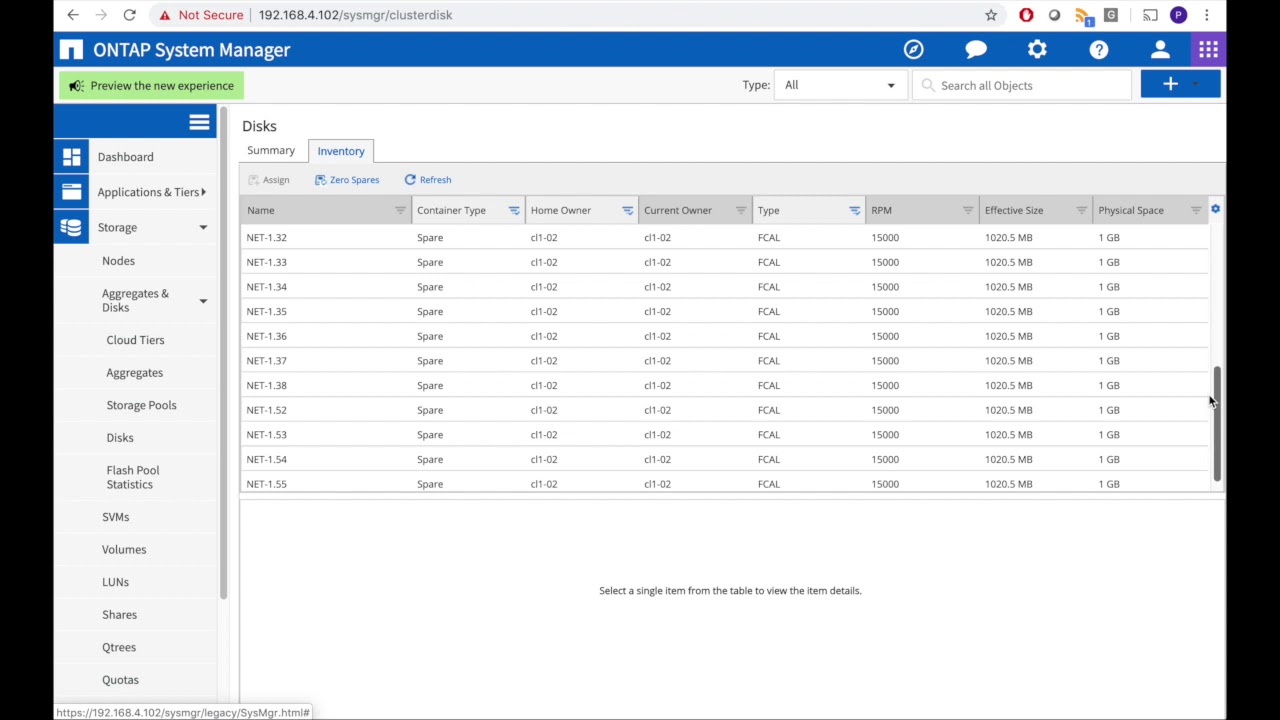
Task: Click the browser address bar URL
Action: (355, 15)
